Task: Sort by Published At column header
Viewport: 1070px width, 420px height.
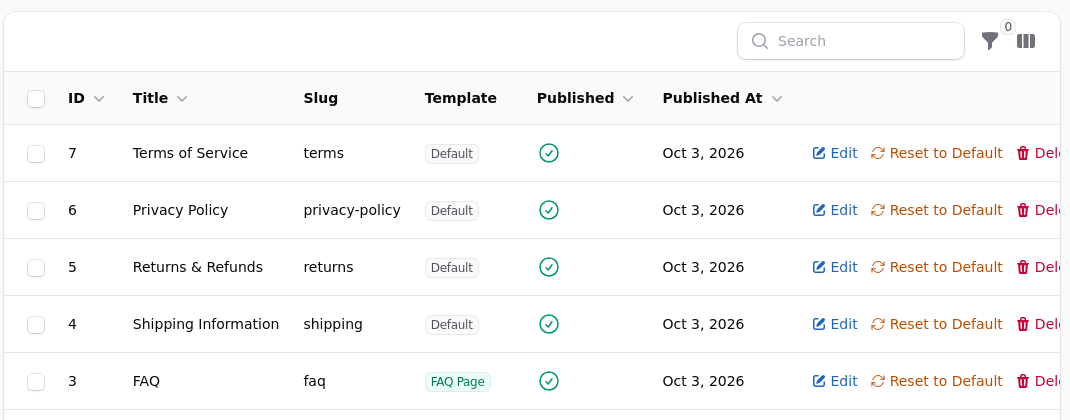Action: pos(722,98)
